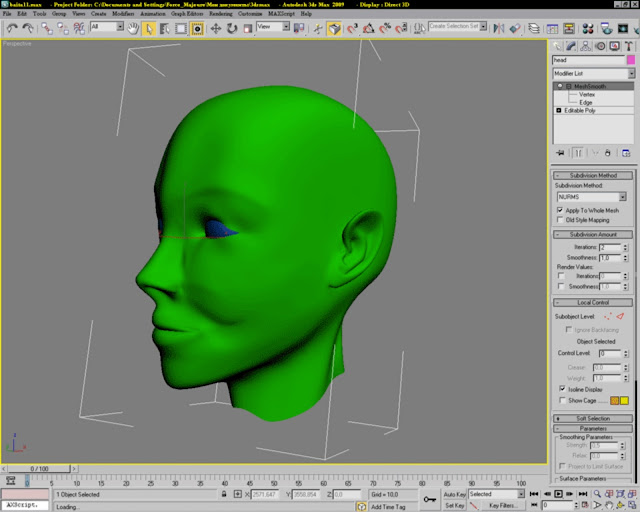
Task: Click the Play Animation button
Action: pyautogui.click(x=558, y=494)
